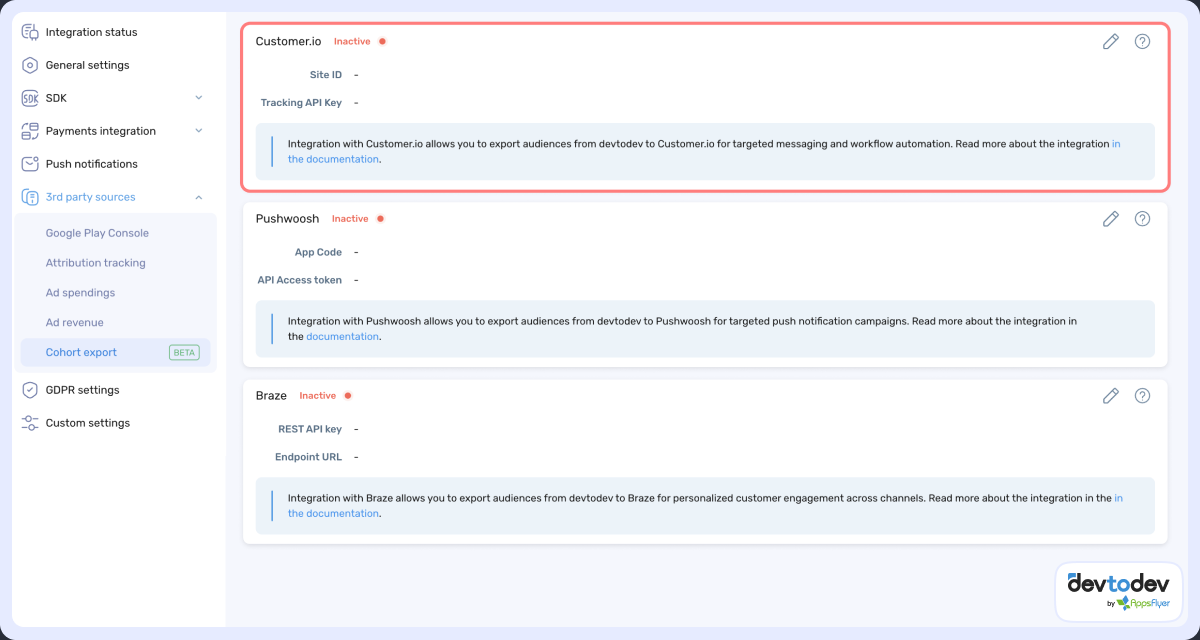Click the SDK icon in sidebar
This screenshot has width=1200, height=640.
[30, 98]
